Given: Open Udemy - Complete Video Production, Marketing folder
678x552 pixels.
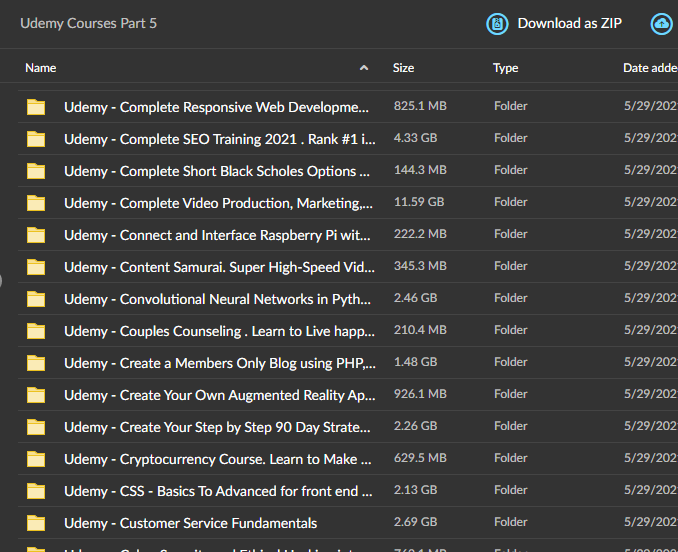Looking at the screenshot, I should [x=218, y=203].
